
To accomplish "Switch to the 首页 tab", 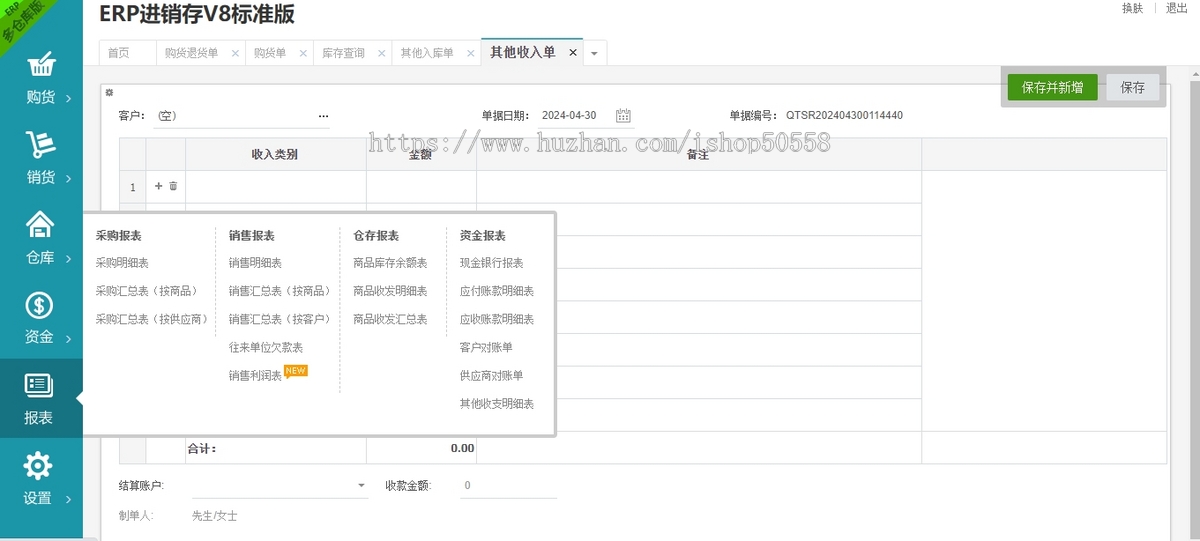I will 119,53.
